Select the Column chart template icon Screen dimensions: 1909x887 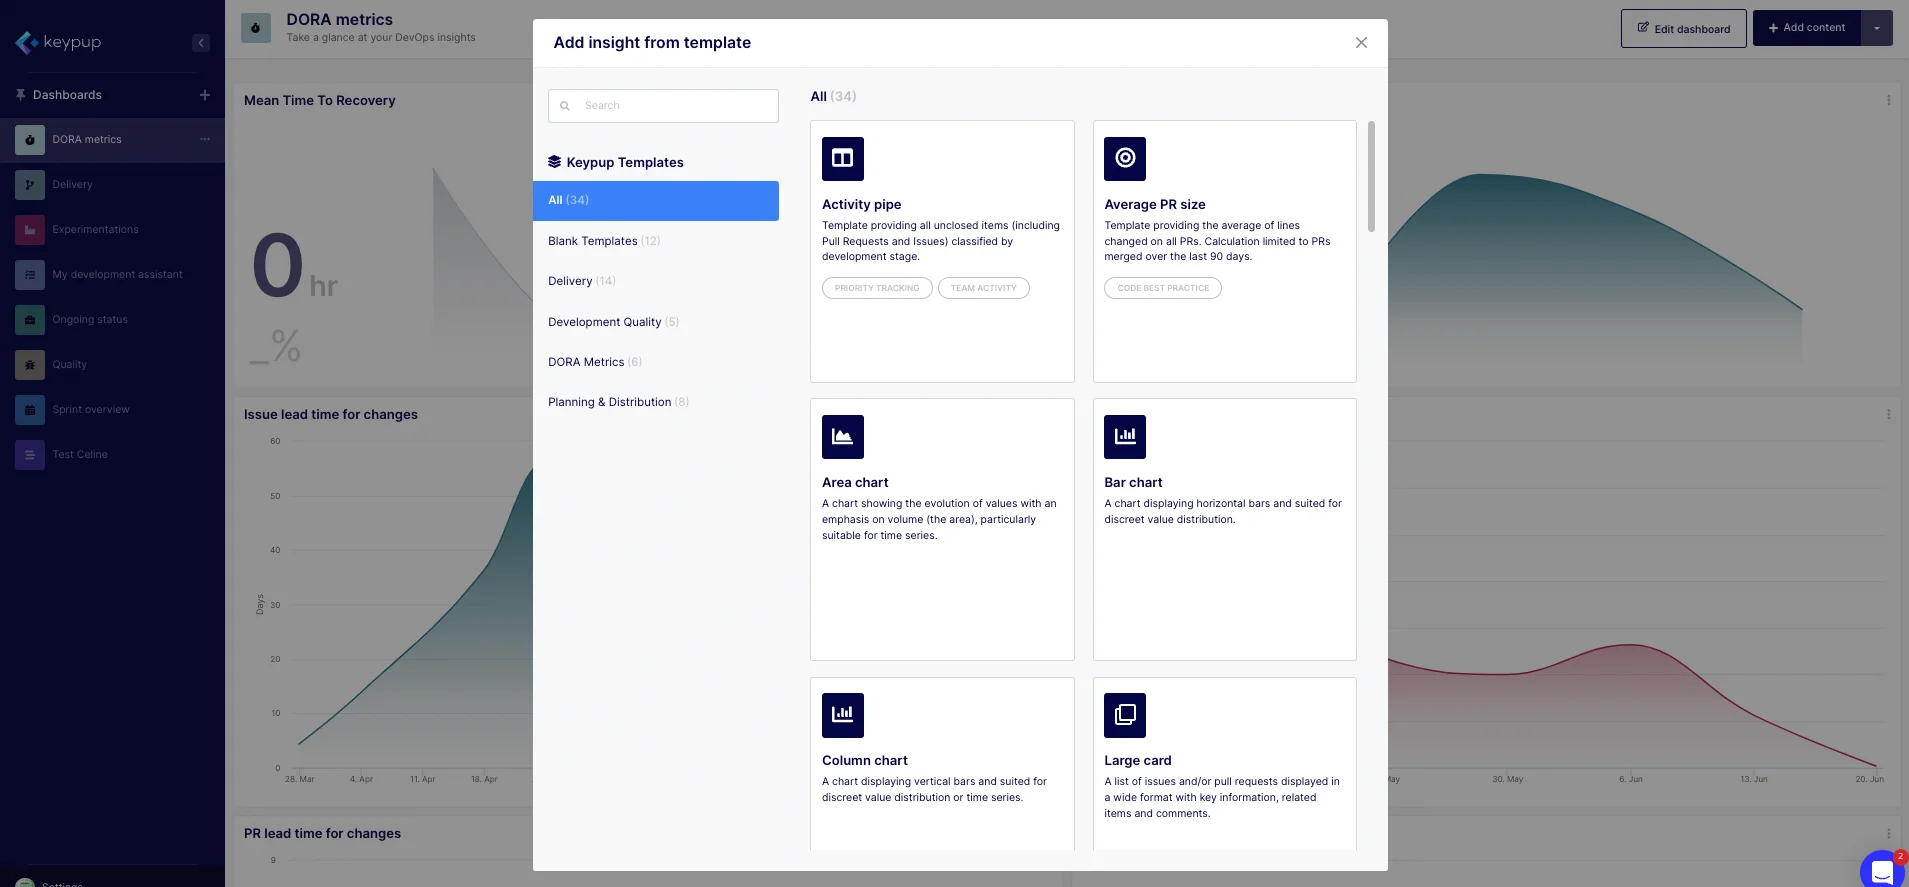click(x=842, y=714)
